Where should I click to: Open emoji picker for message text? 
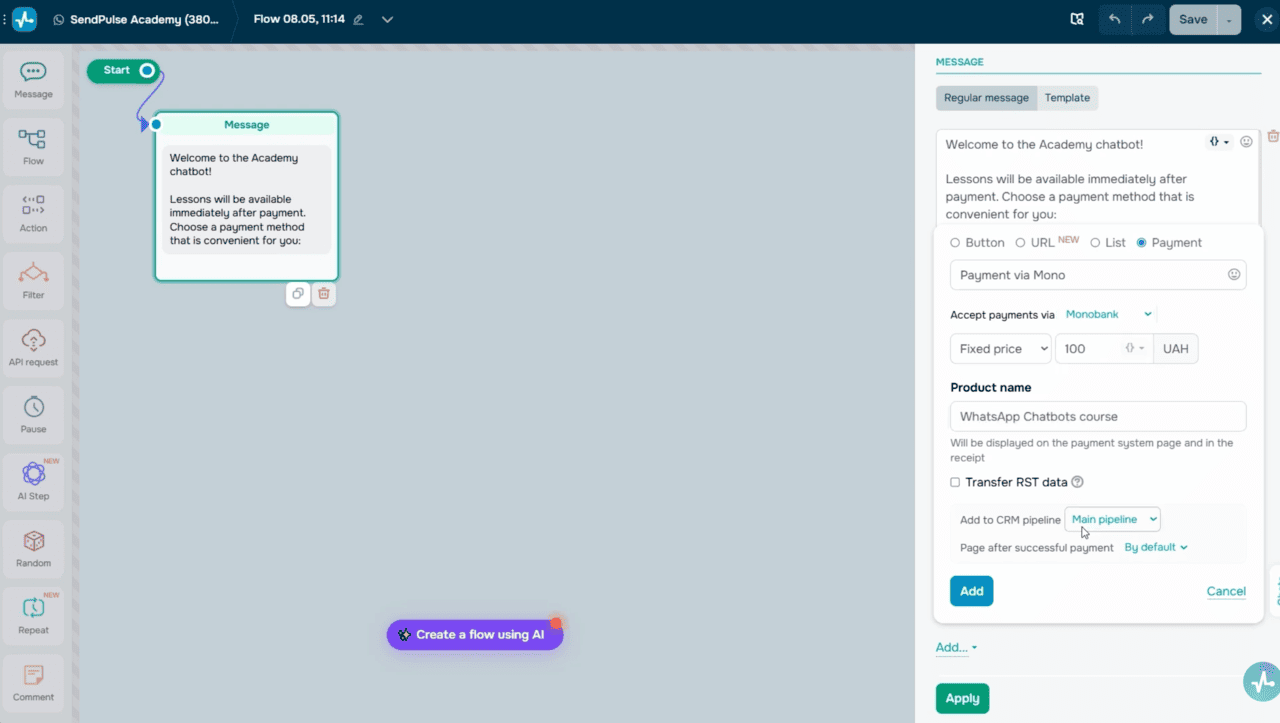(x=1246, y=142)
